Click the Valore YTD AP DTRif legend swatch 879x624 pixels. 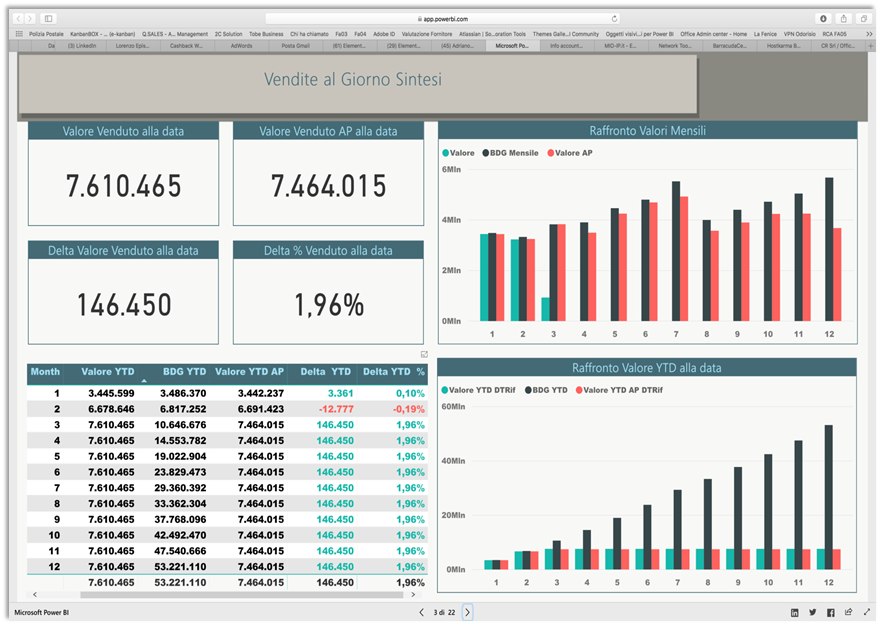[579, 390]
